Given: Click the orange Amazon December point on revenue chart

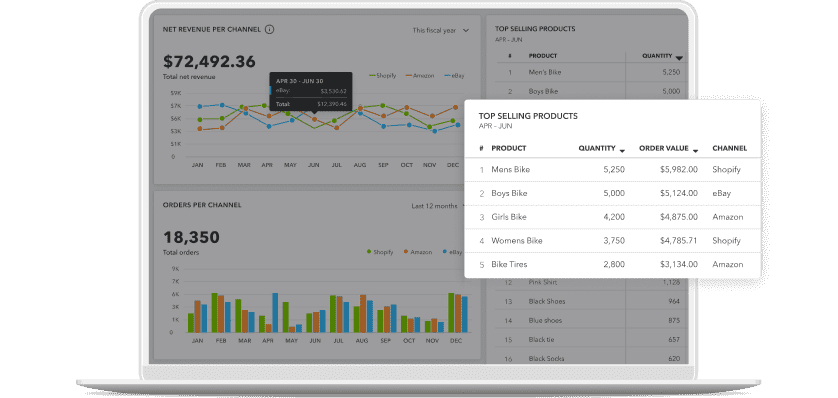Looking at the screenshot, I should point(455,107).
